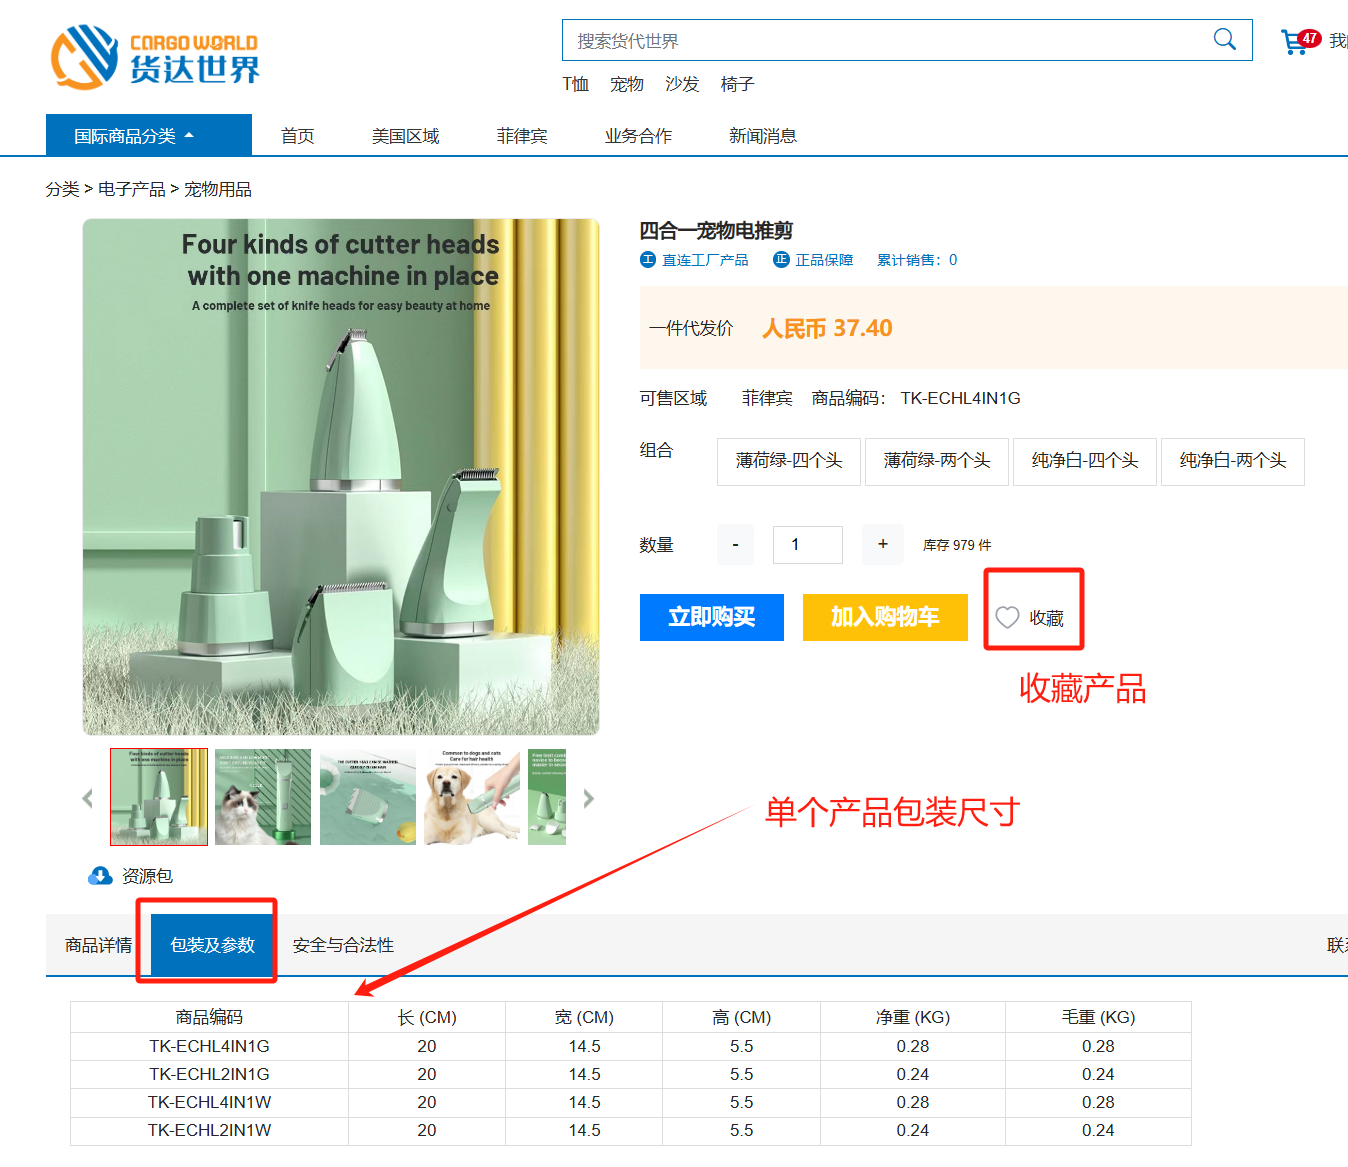Click the 人民币 37.40 price
The height and width of the screenshot is (1167, 1348).
[x=827, y=328]
